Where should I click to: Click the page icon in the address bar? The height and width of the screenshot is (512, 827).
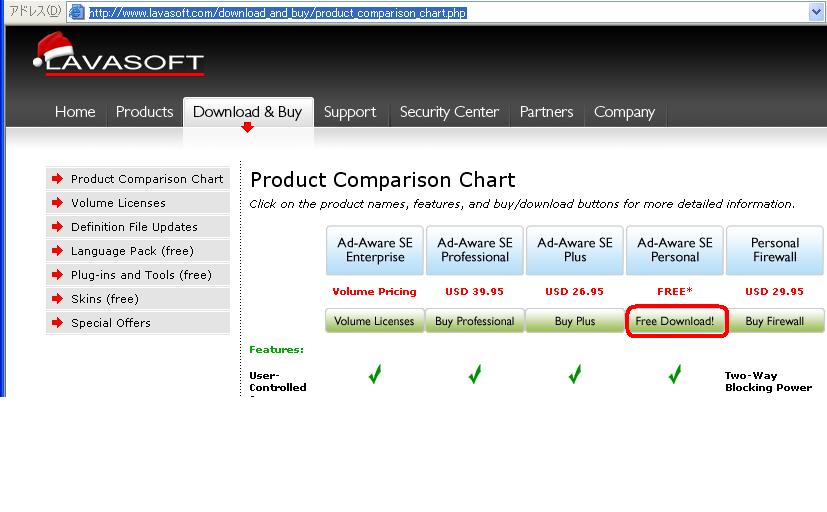pos(77,12)
